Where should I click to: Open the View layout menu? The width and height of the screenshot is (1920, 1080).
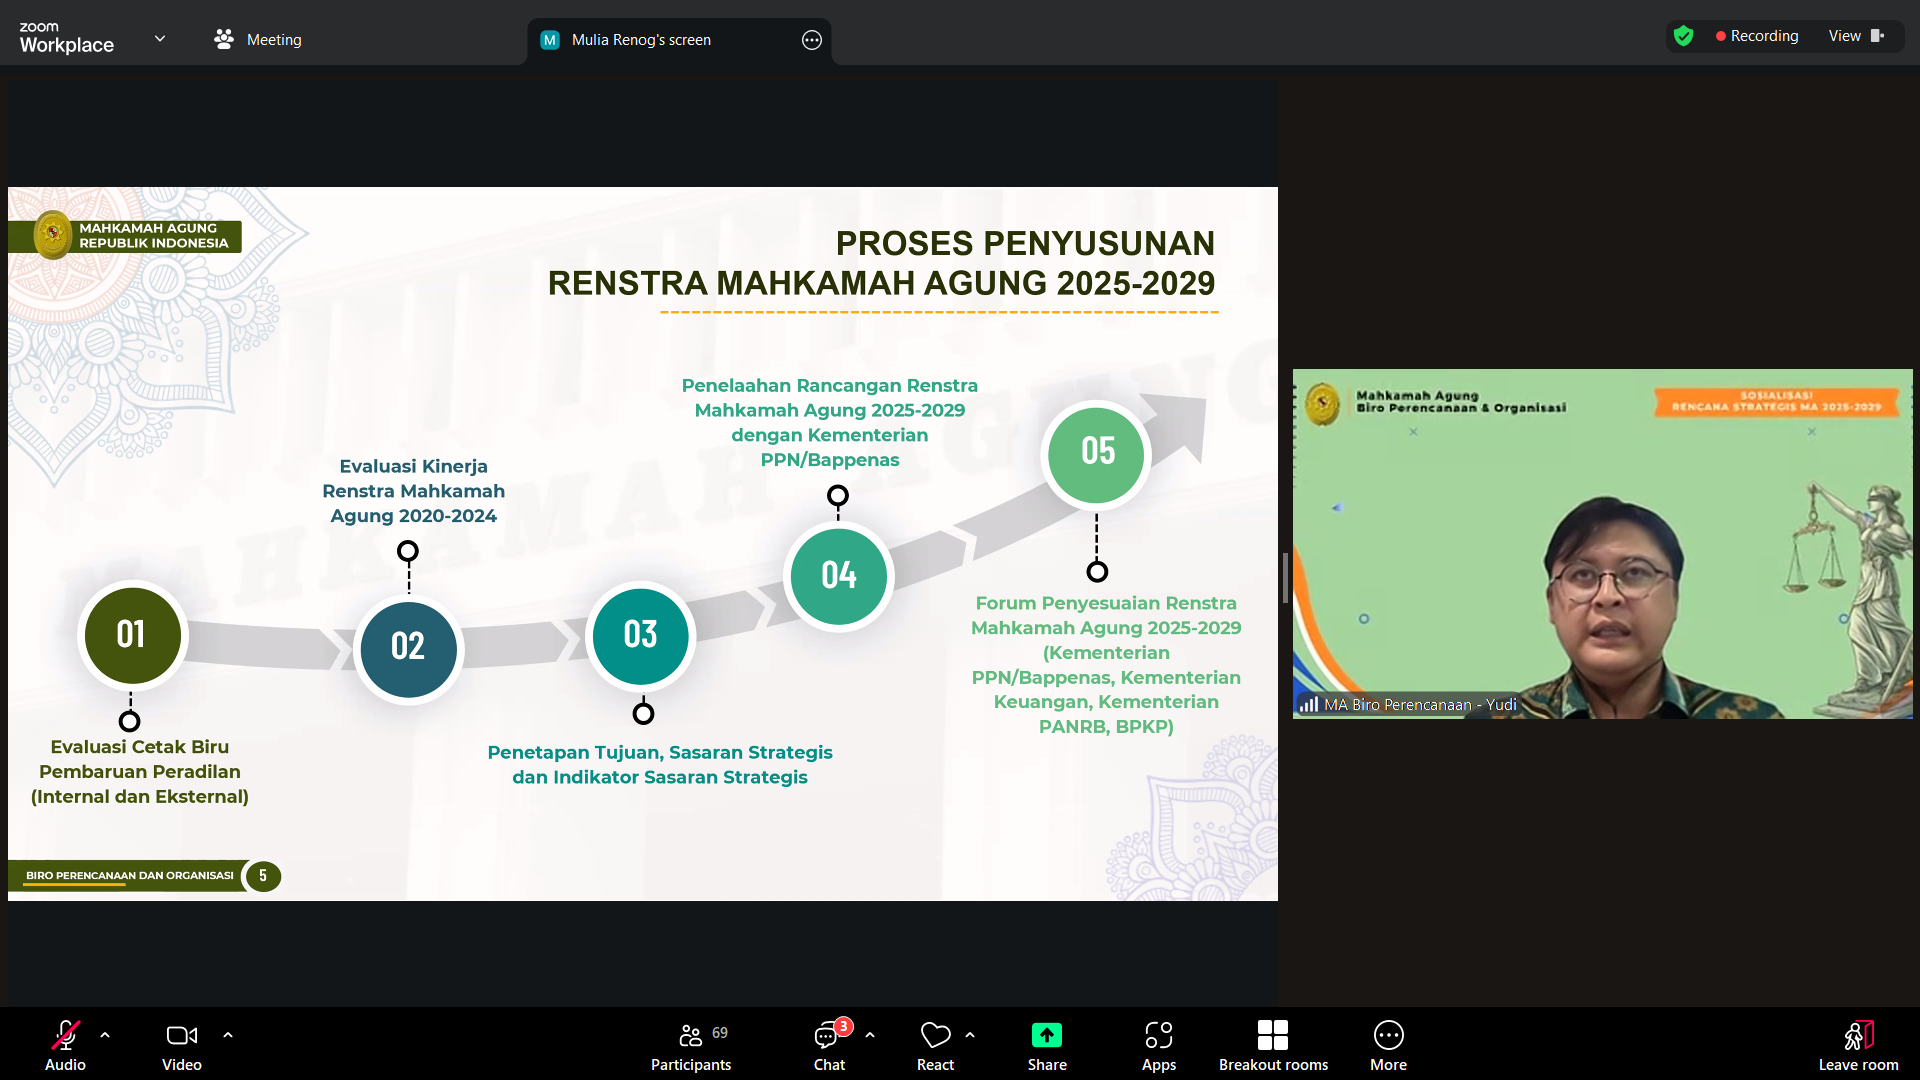tap(1855, 36)
